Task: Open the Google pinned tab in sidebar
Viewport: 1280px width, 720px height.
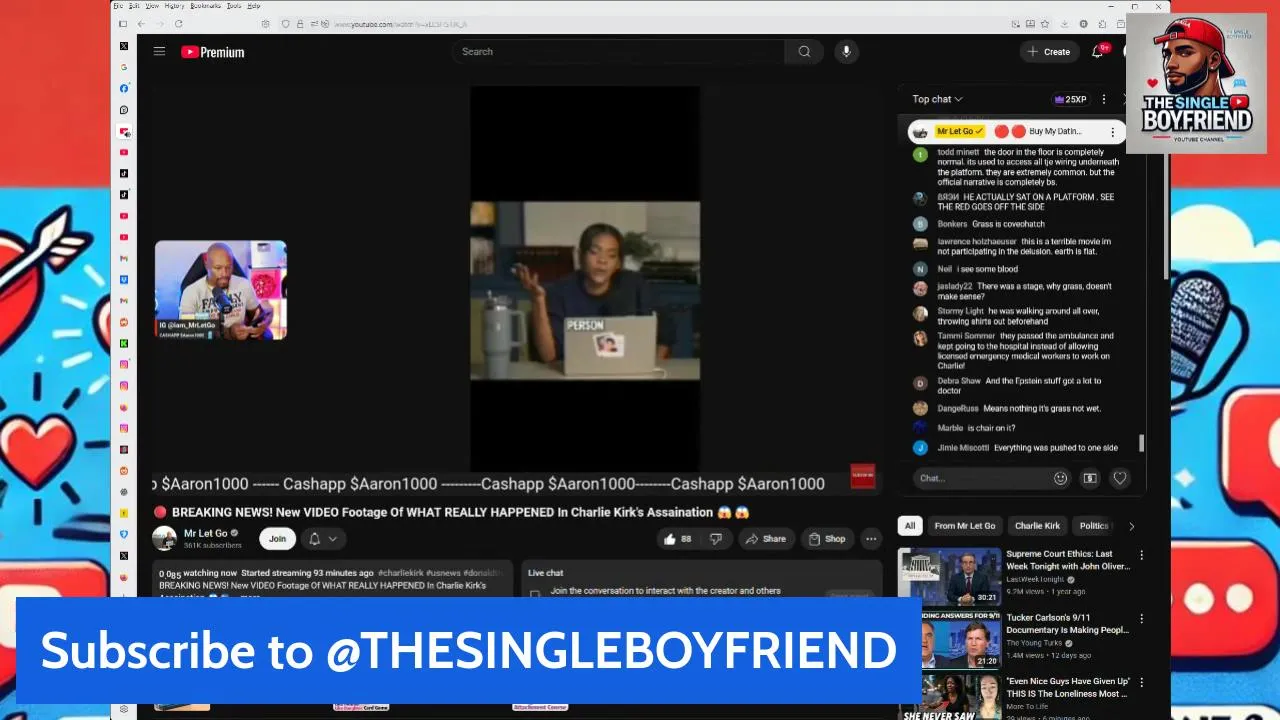Action: [x=124, y=67]
